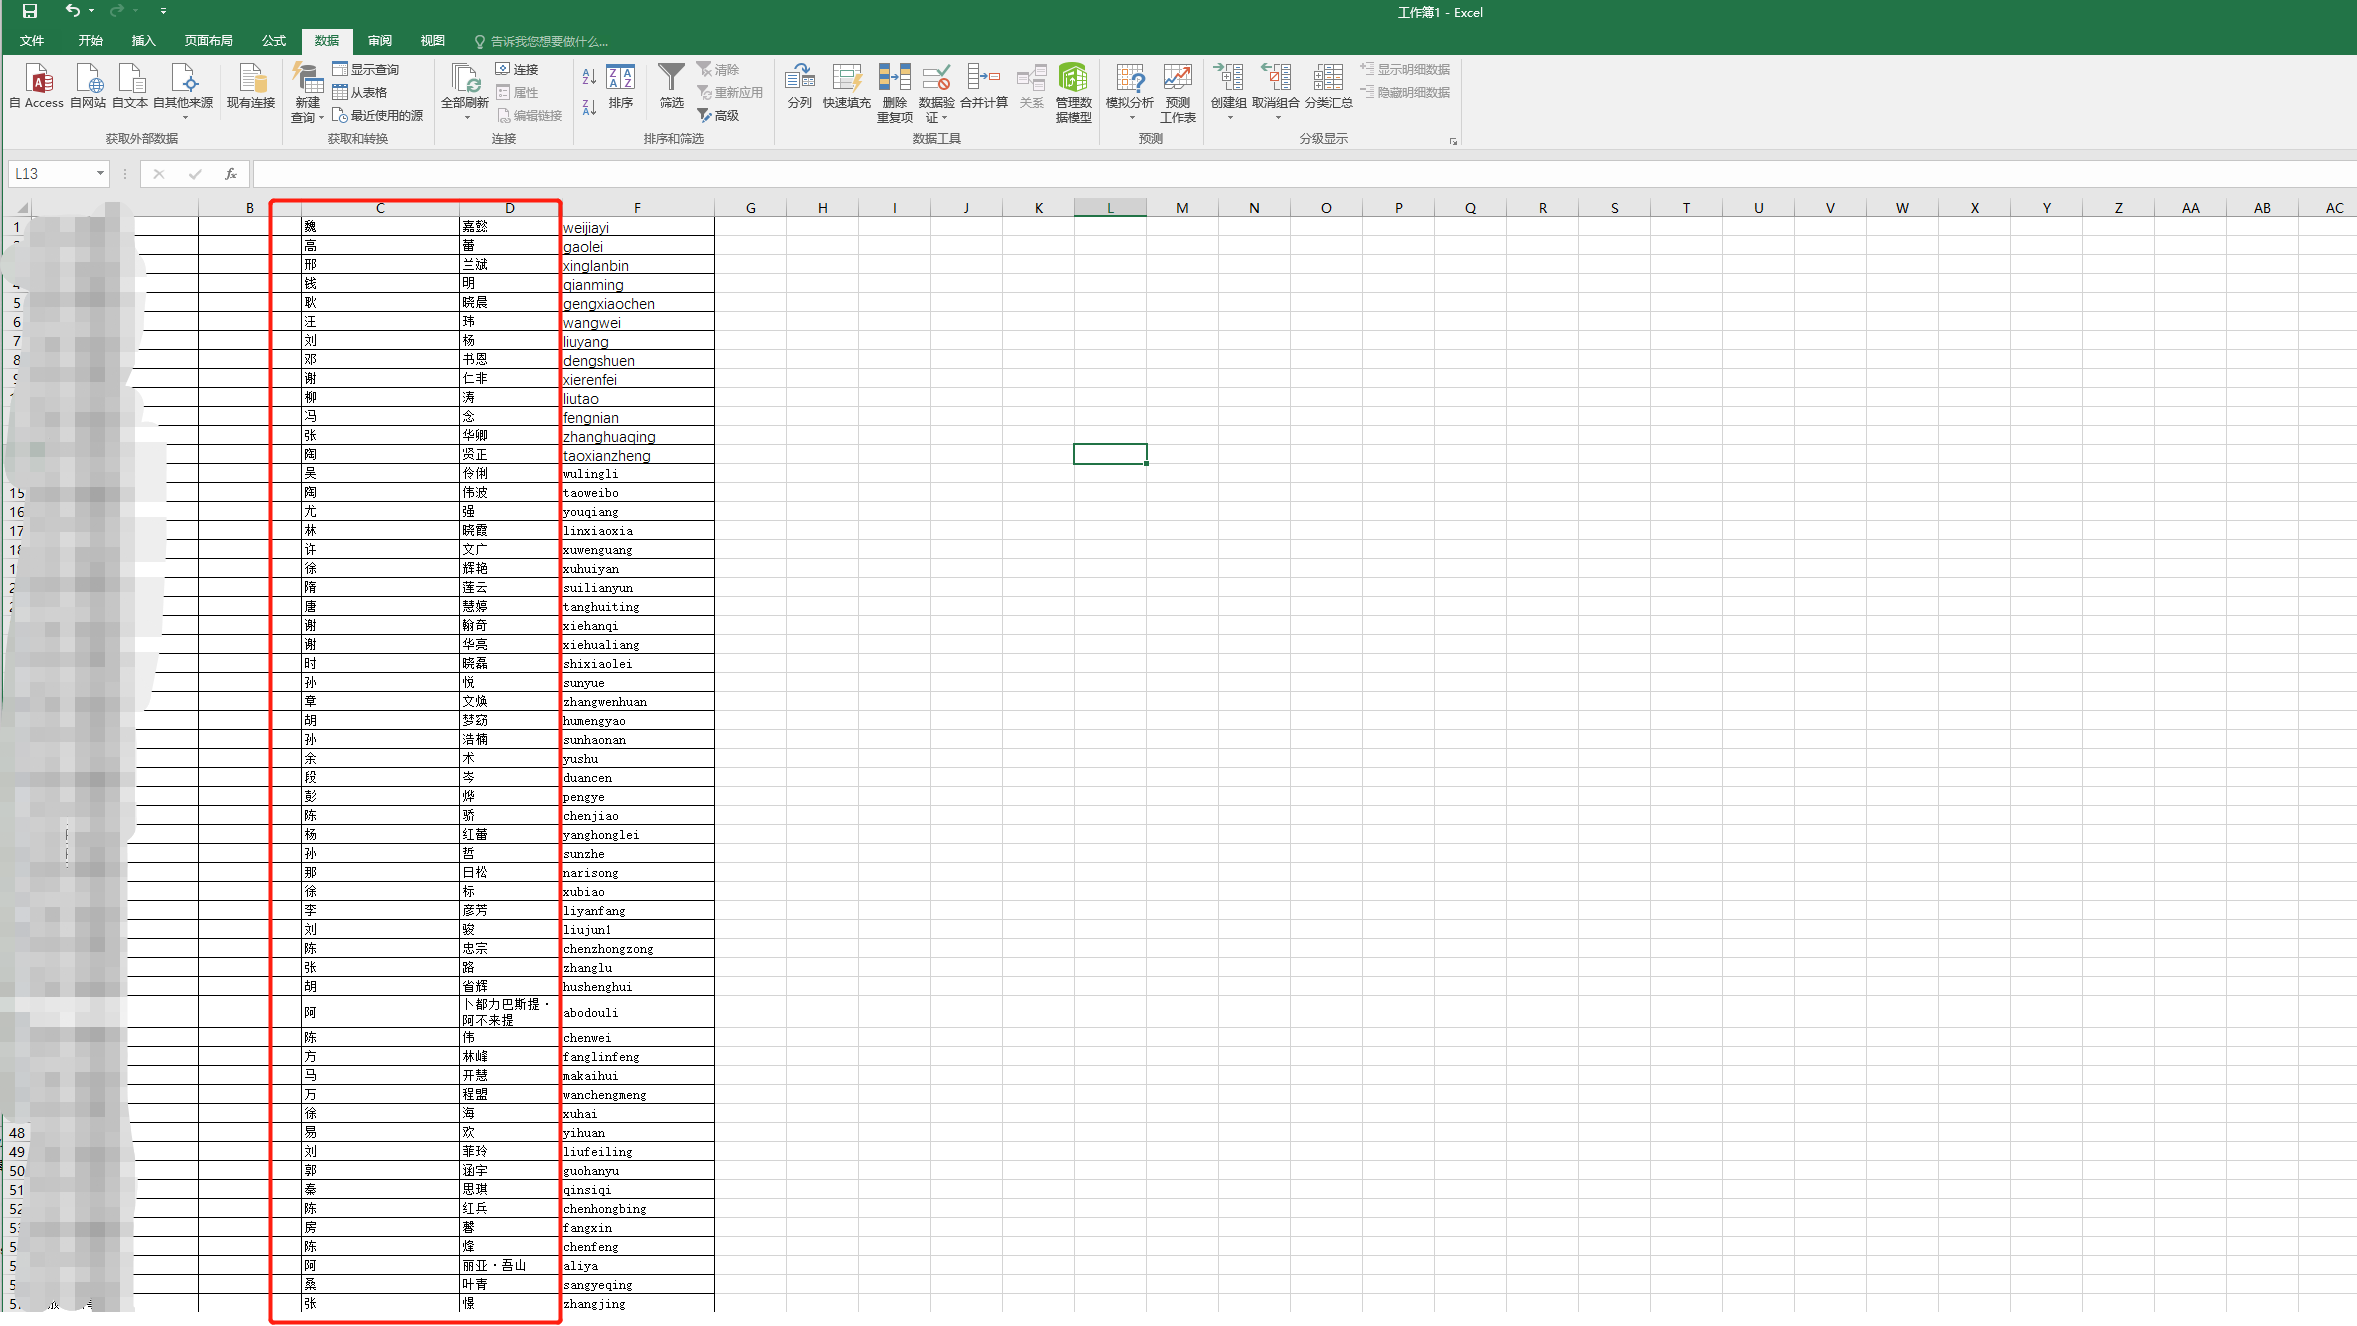Click Sort A to Z ascending icon
The width and height of the screenshot is (2357, 1326).
click(x=589, y=76)
